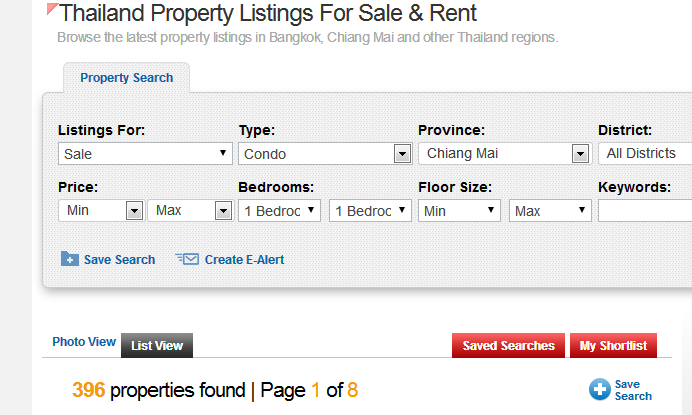The height and width of the screenshot is (415, 692).
Task: Select the List View tab
Action: [x=157, y=345]
